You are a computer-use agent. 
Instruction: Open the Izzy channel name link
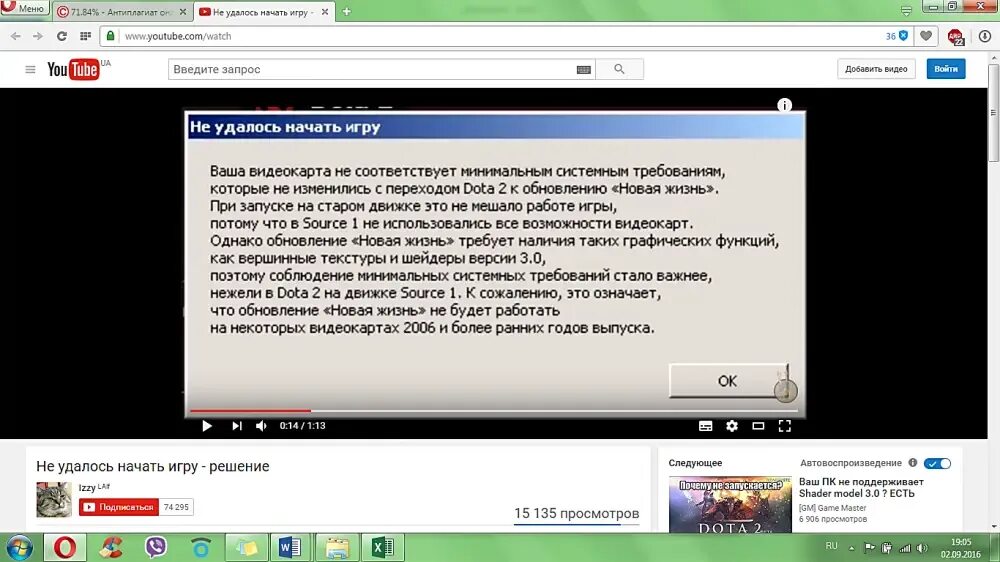(87, 487)
